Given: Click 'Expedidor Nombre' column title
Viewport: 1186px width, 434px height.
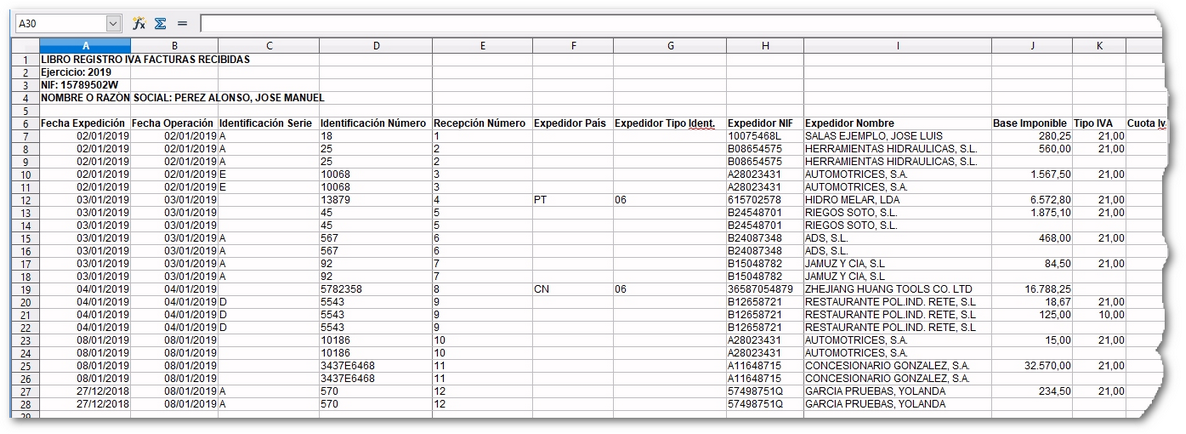Looking at the screenshot, I should [849, 123].
